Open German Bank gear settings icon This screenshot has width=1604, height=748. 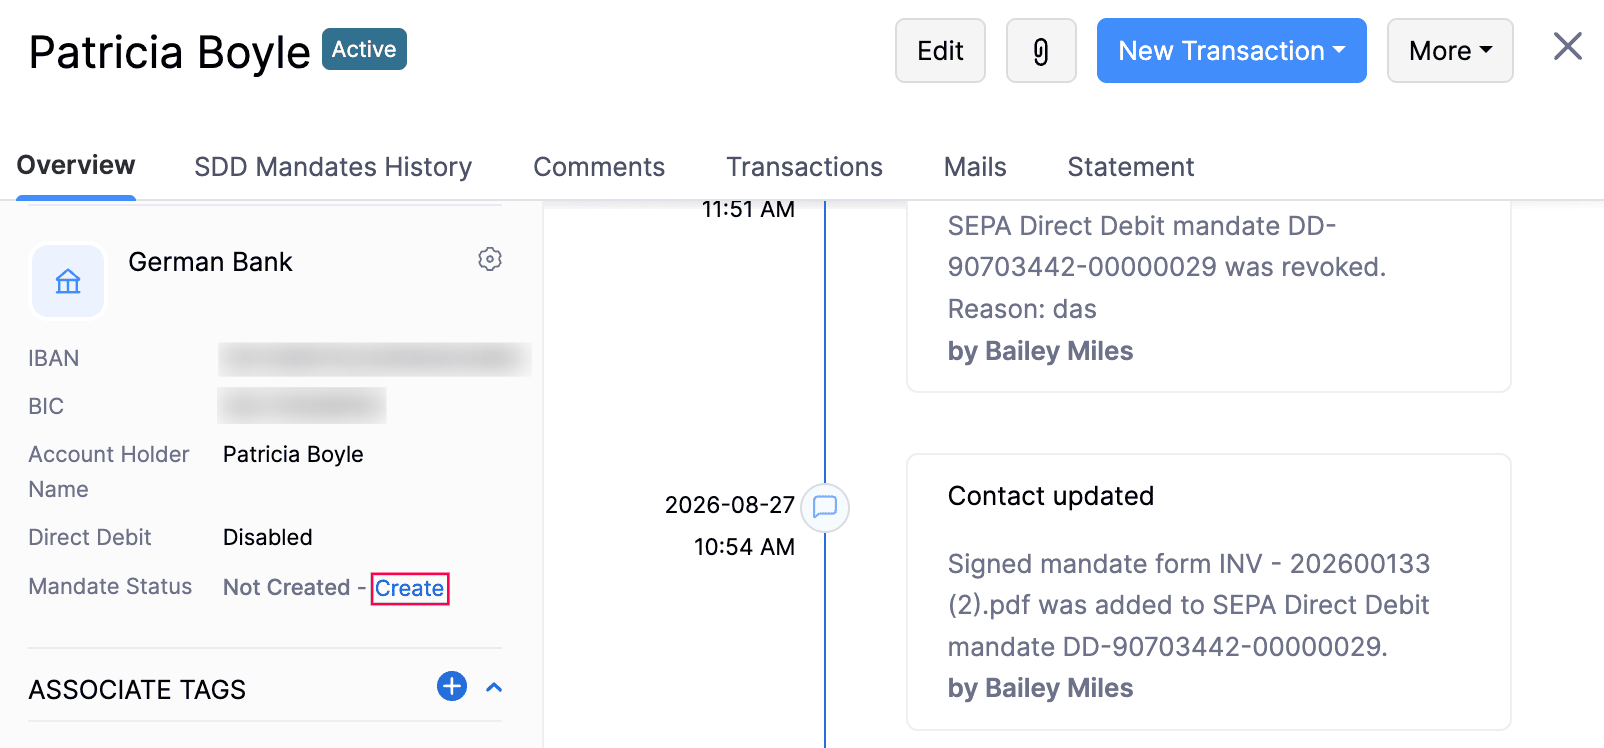[490, 259]
